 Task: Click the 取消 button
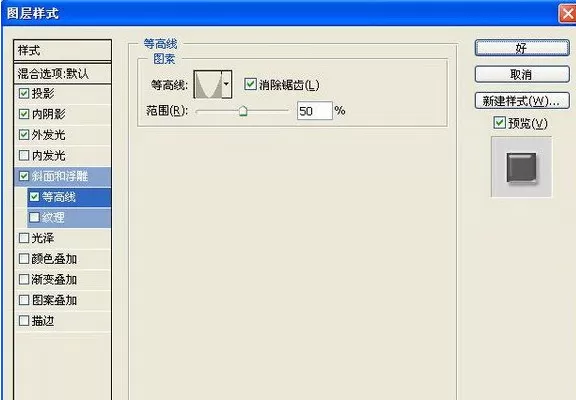pos(522,75)
